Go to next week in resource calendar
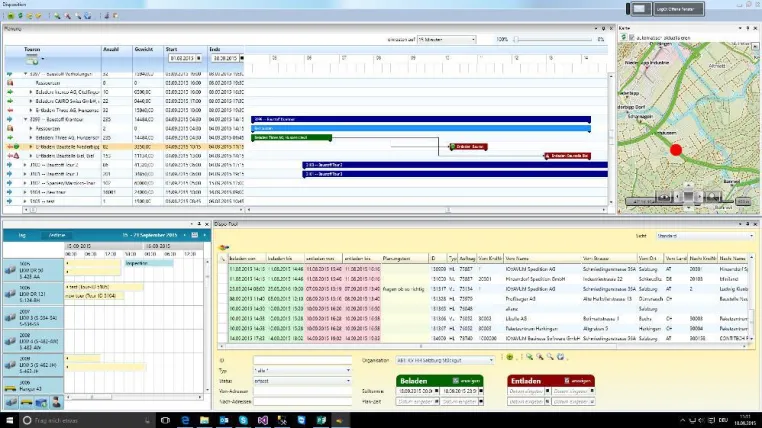762x428 pixels. (x=205, y=235)
